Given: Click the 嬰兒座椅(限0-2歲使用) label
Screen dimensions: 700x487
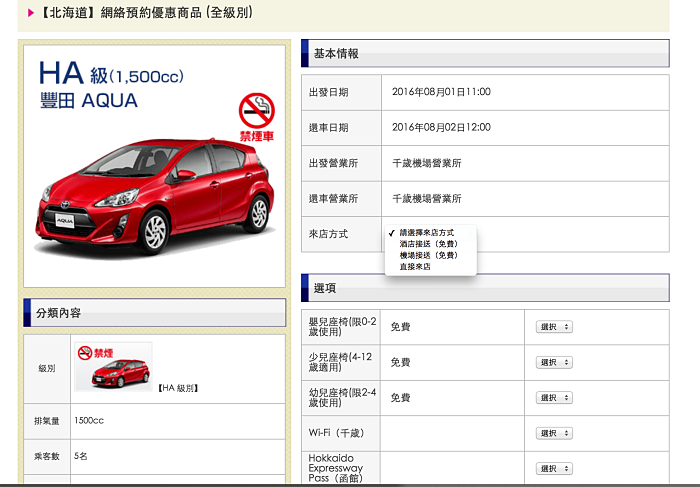Looking at the screenshot, I should 342,327.
